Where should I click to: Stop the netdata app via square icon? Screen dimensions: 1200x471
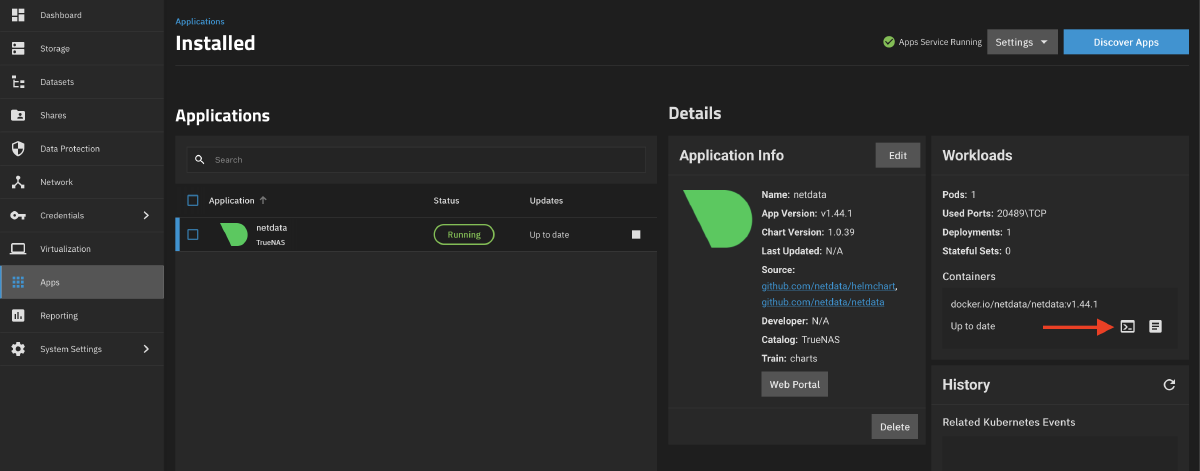(x=636, y=235)
